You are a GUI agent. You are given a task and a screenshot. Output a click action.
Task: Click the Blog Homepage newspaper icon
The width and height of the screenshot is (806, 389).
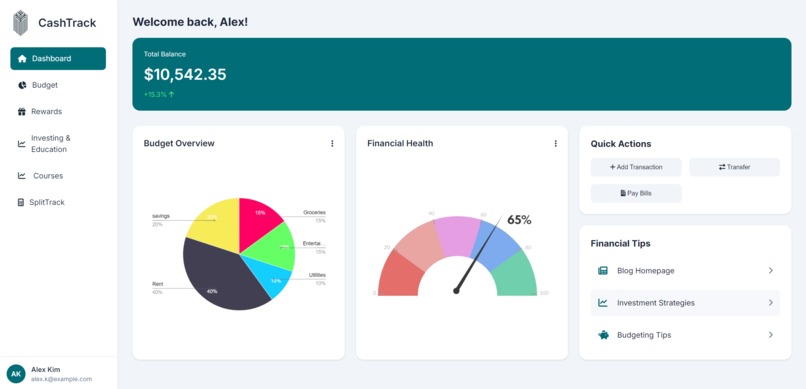(603, 271)
